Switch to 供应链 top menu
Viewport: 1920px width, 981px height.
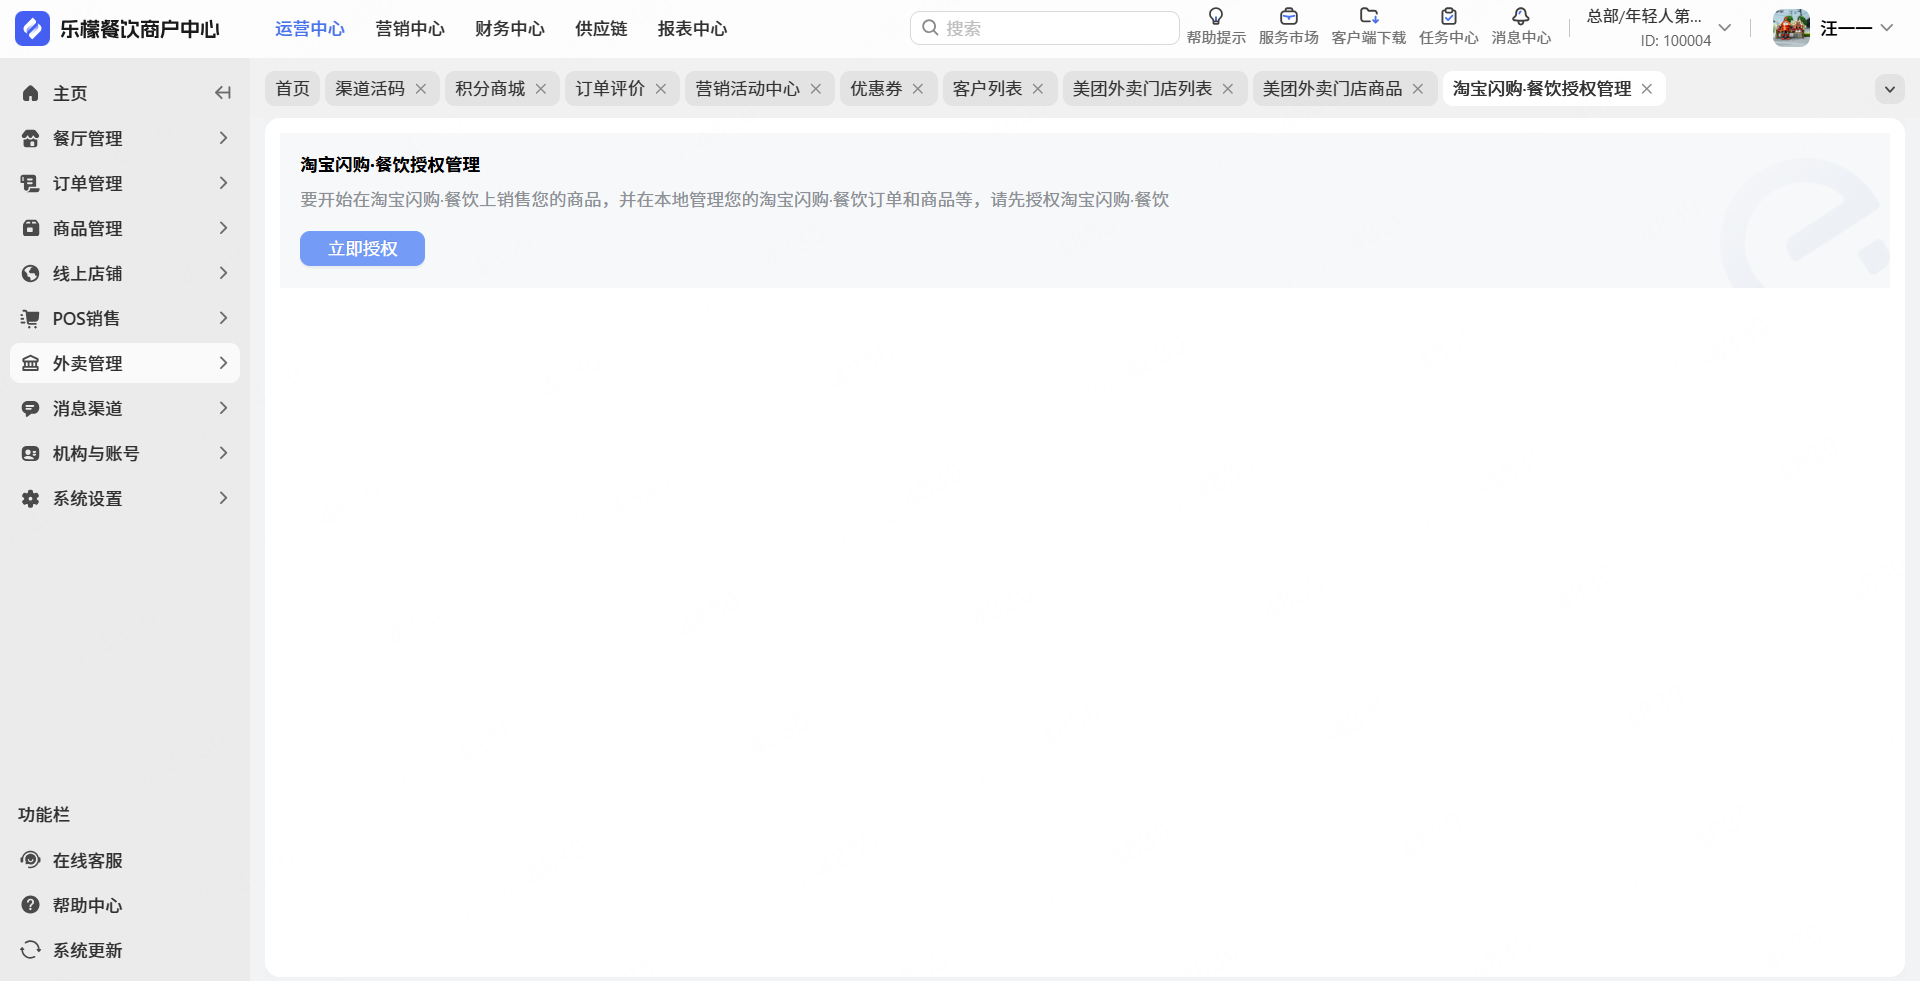(601, 29)
